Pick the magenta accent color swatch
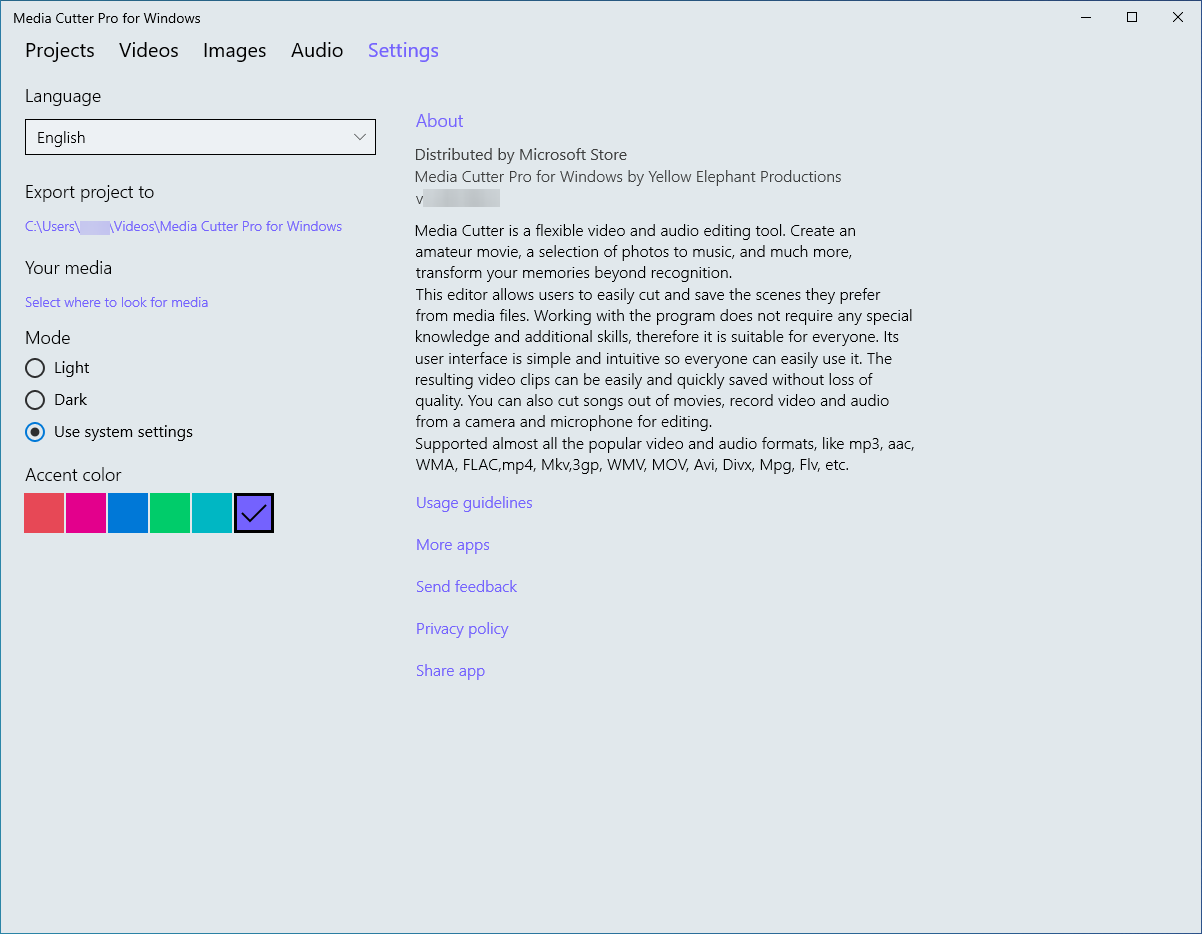The image size is (1202, 934). click(86, 513)
